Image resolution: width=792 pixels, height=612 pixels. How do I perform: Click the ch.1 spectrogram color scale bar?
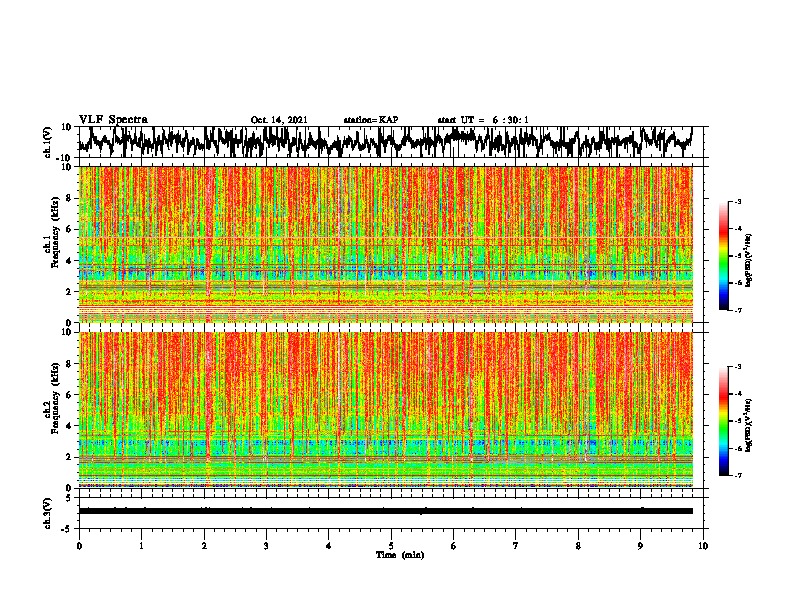[723, 256]
